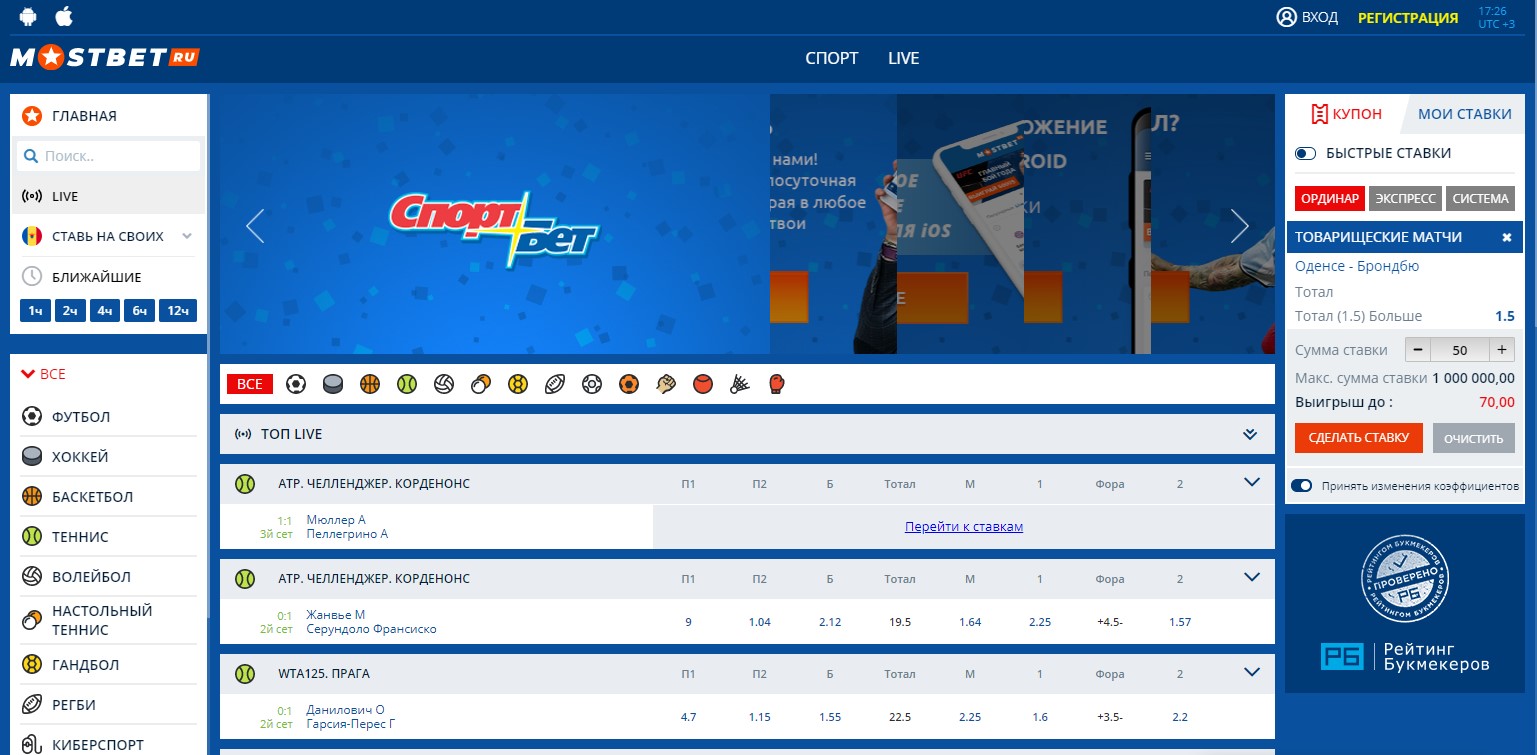Select the volleyball icon in the filter bar
This screenshot has width=1537, height=755.
pyautogui.click(x=444, y=384)
